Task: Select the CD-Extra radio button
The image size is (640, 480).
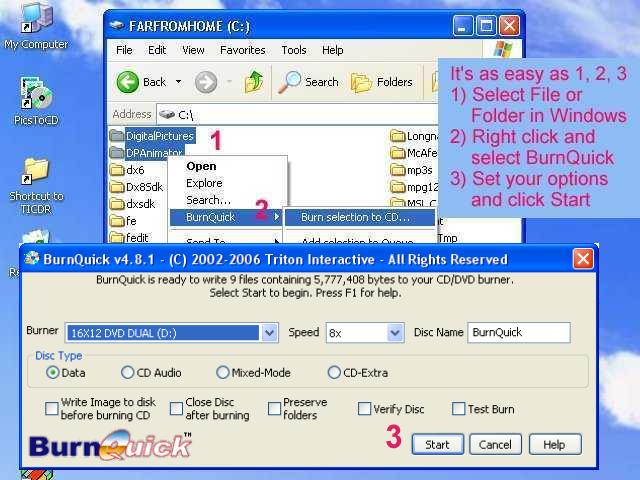Action: (x=334, y=372)
